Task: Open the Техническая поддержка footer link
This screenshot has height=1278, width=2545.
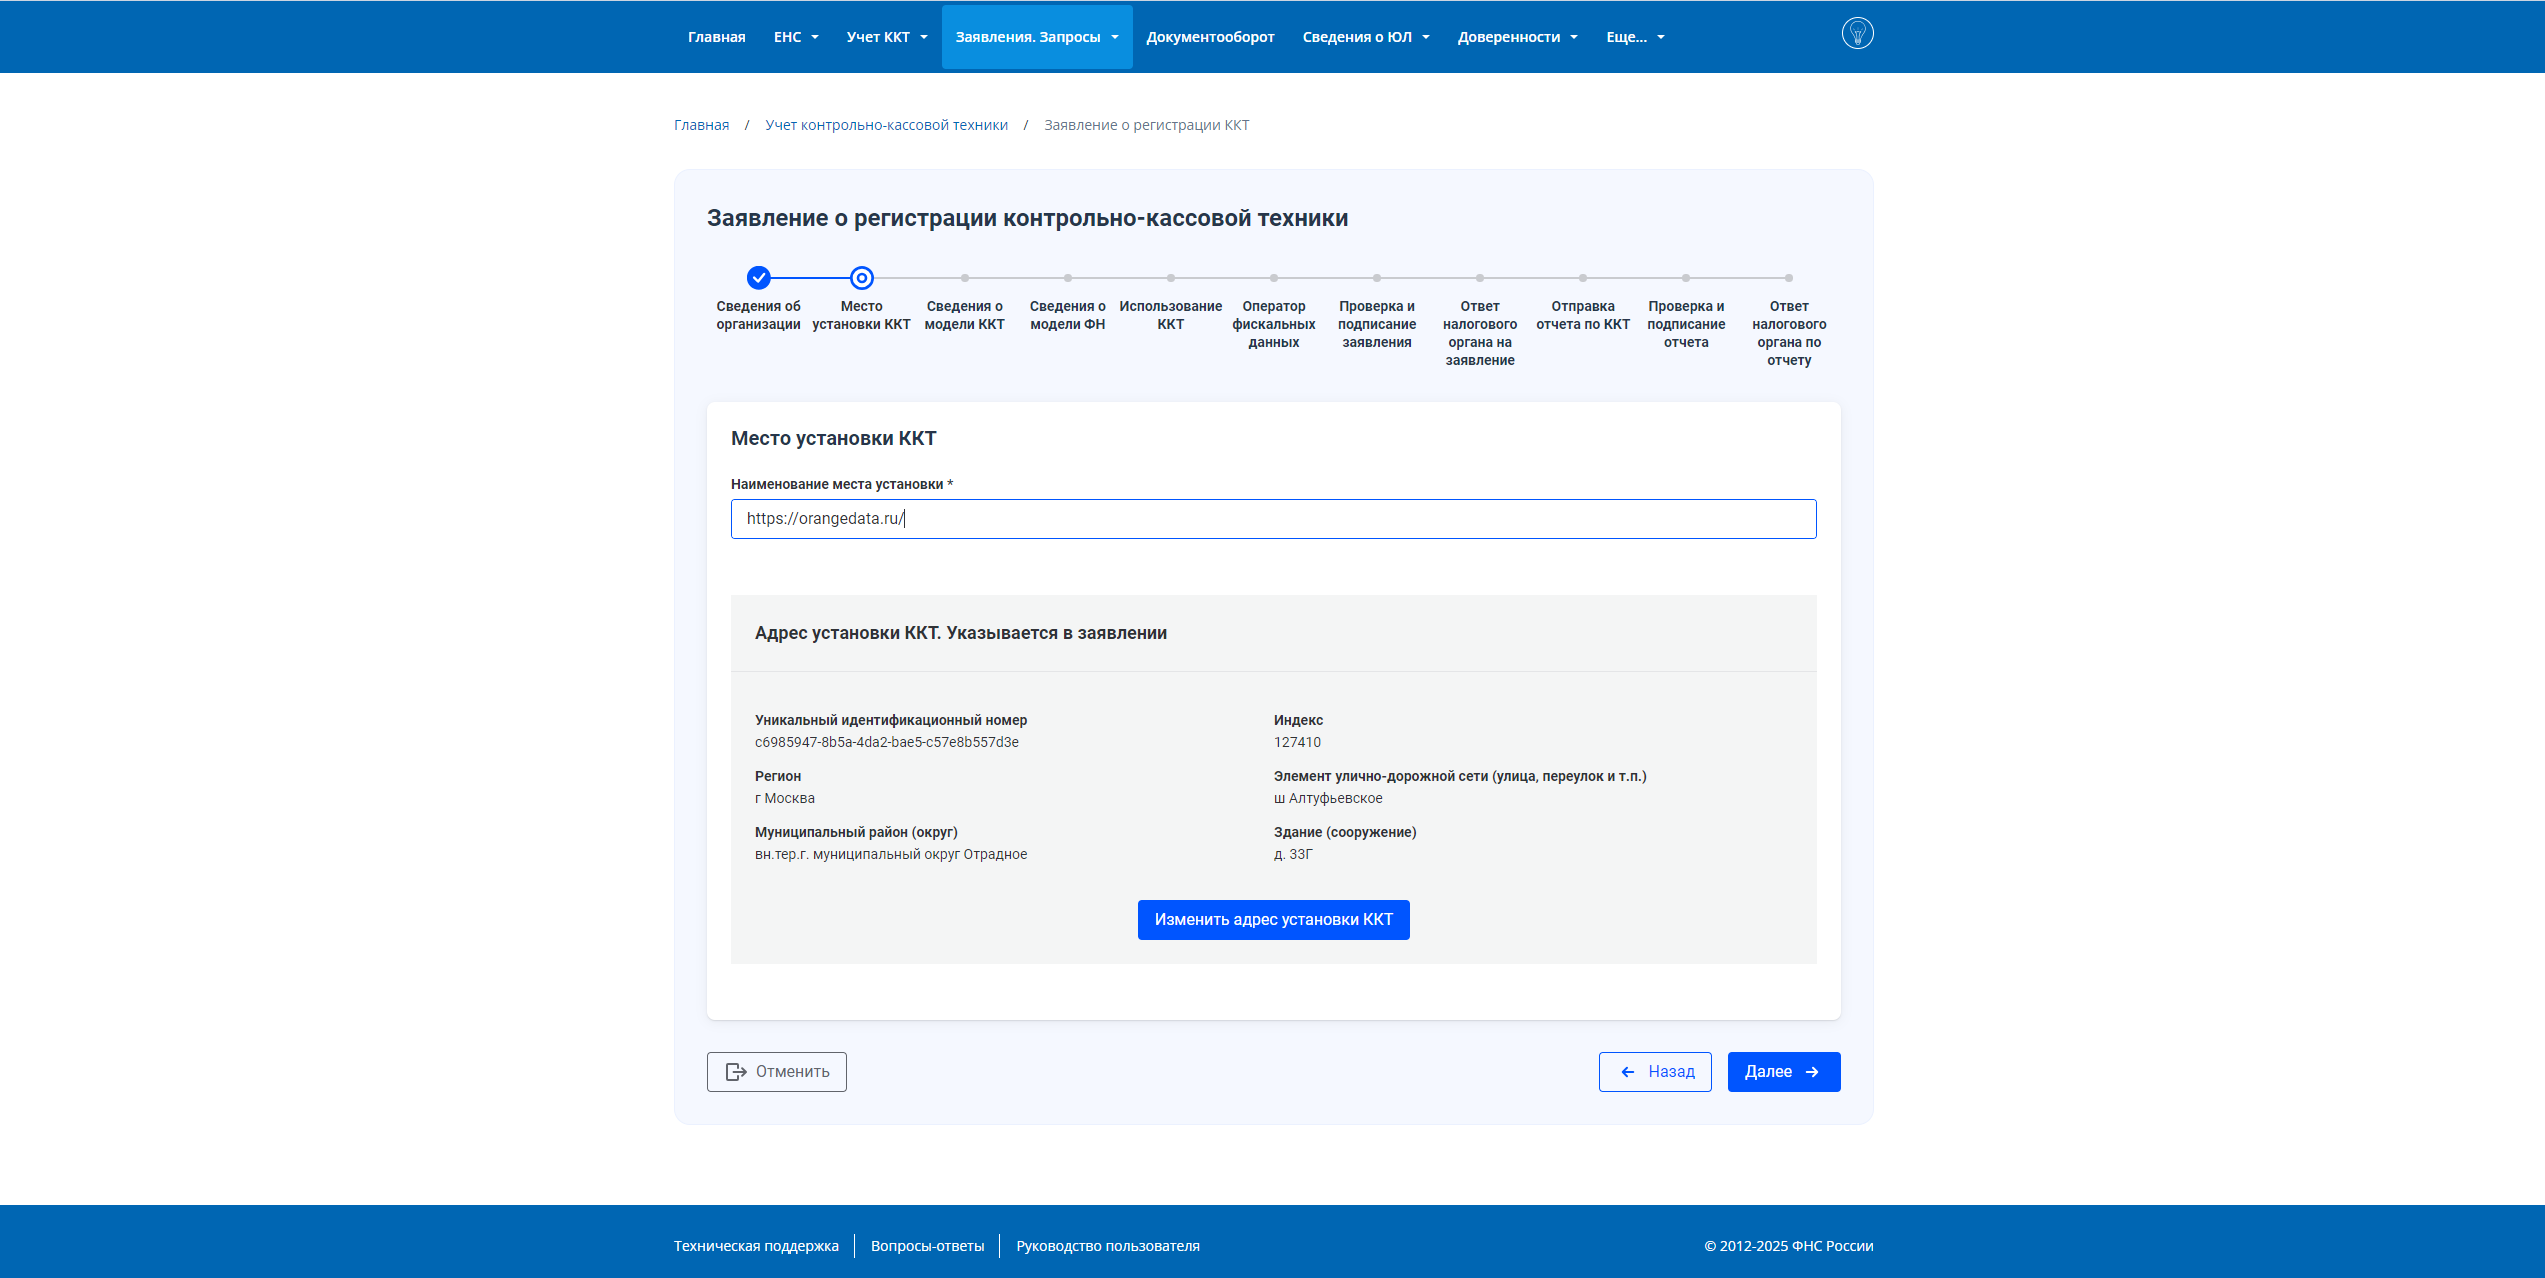Action: point(756,1246)
